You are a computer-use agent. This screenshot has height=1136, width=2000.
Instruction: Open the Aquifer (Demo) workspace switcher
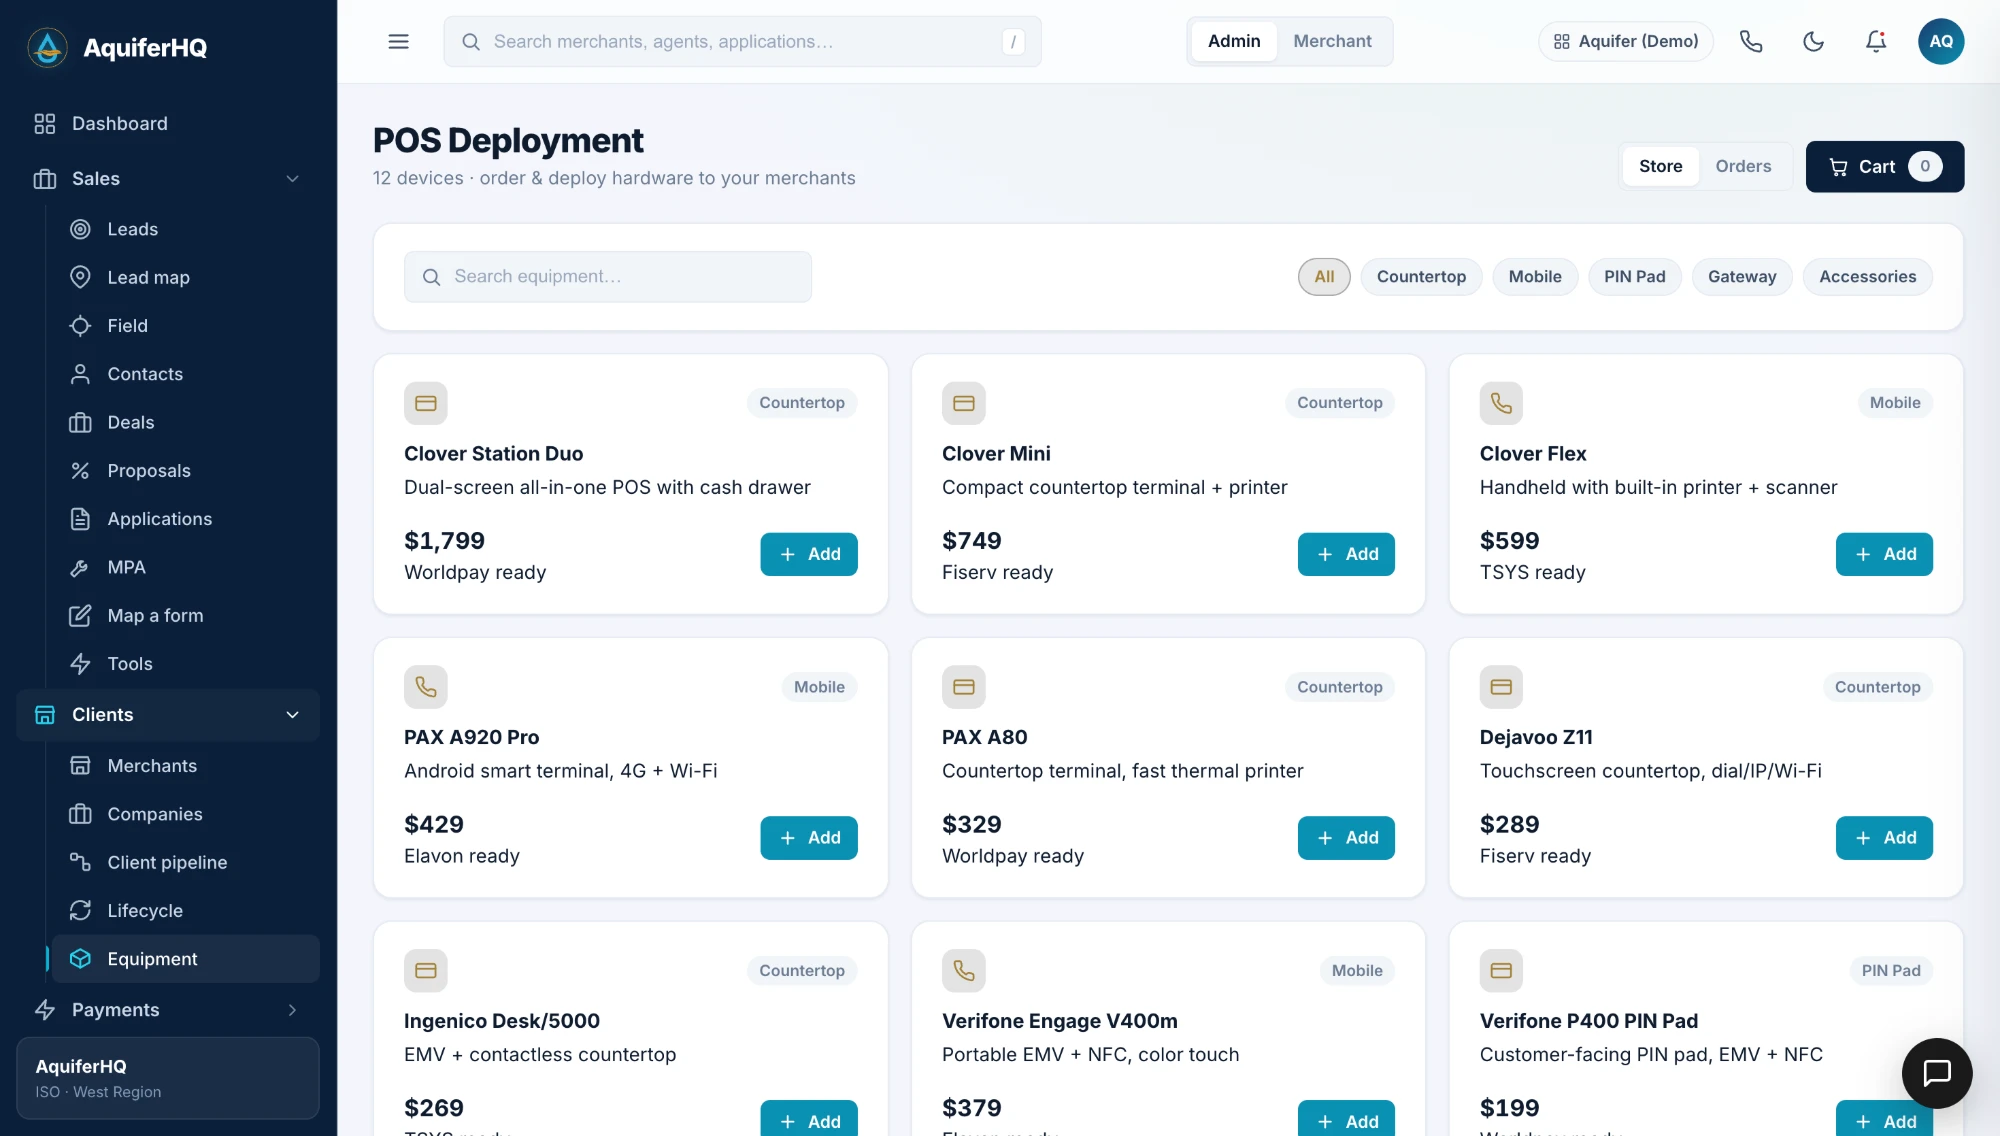coord(1625,41)
